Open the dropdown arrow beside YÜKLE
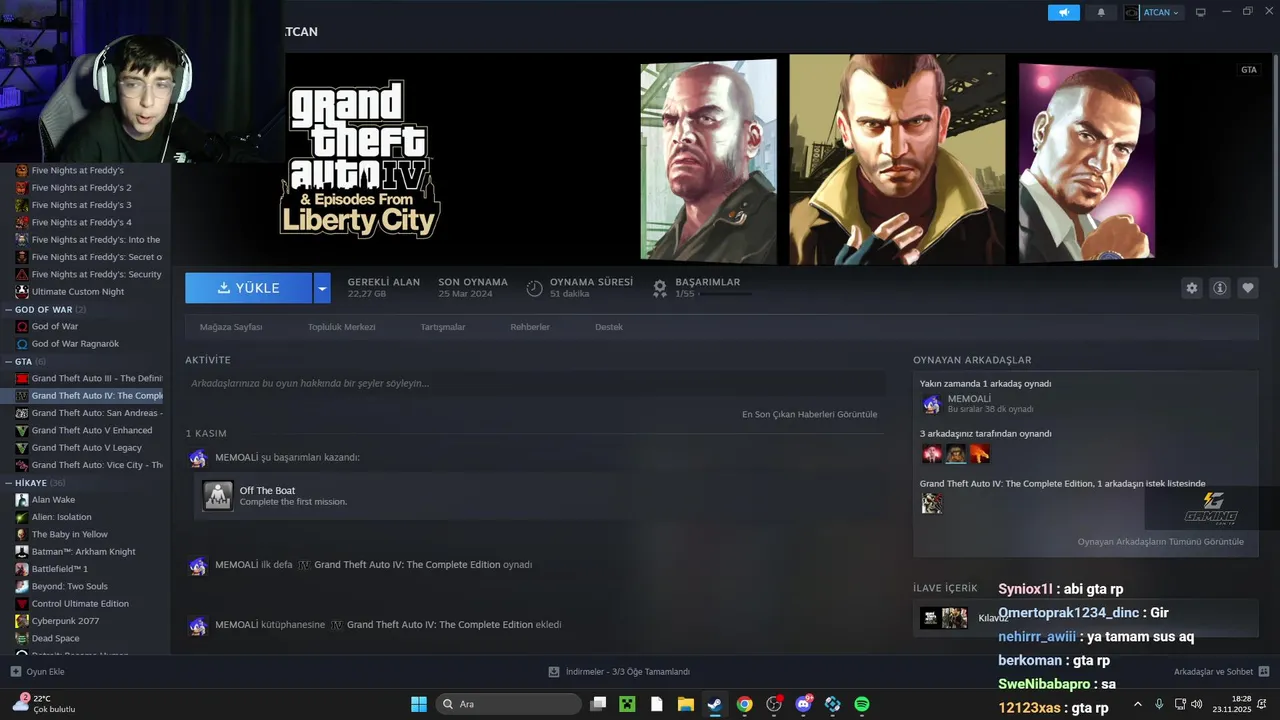 tap(322, 288)
